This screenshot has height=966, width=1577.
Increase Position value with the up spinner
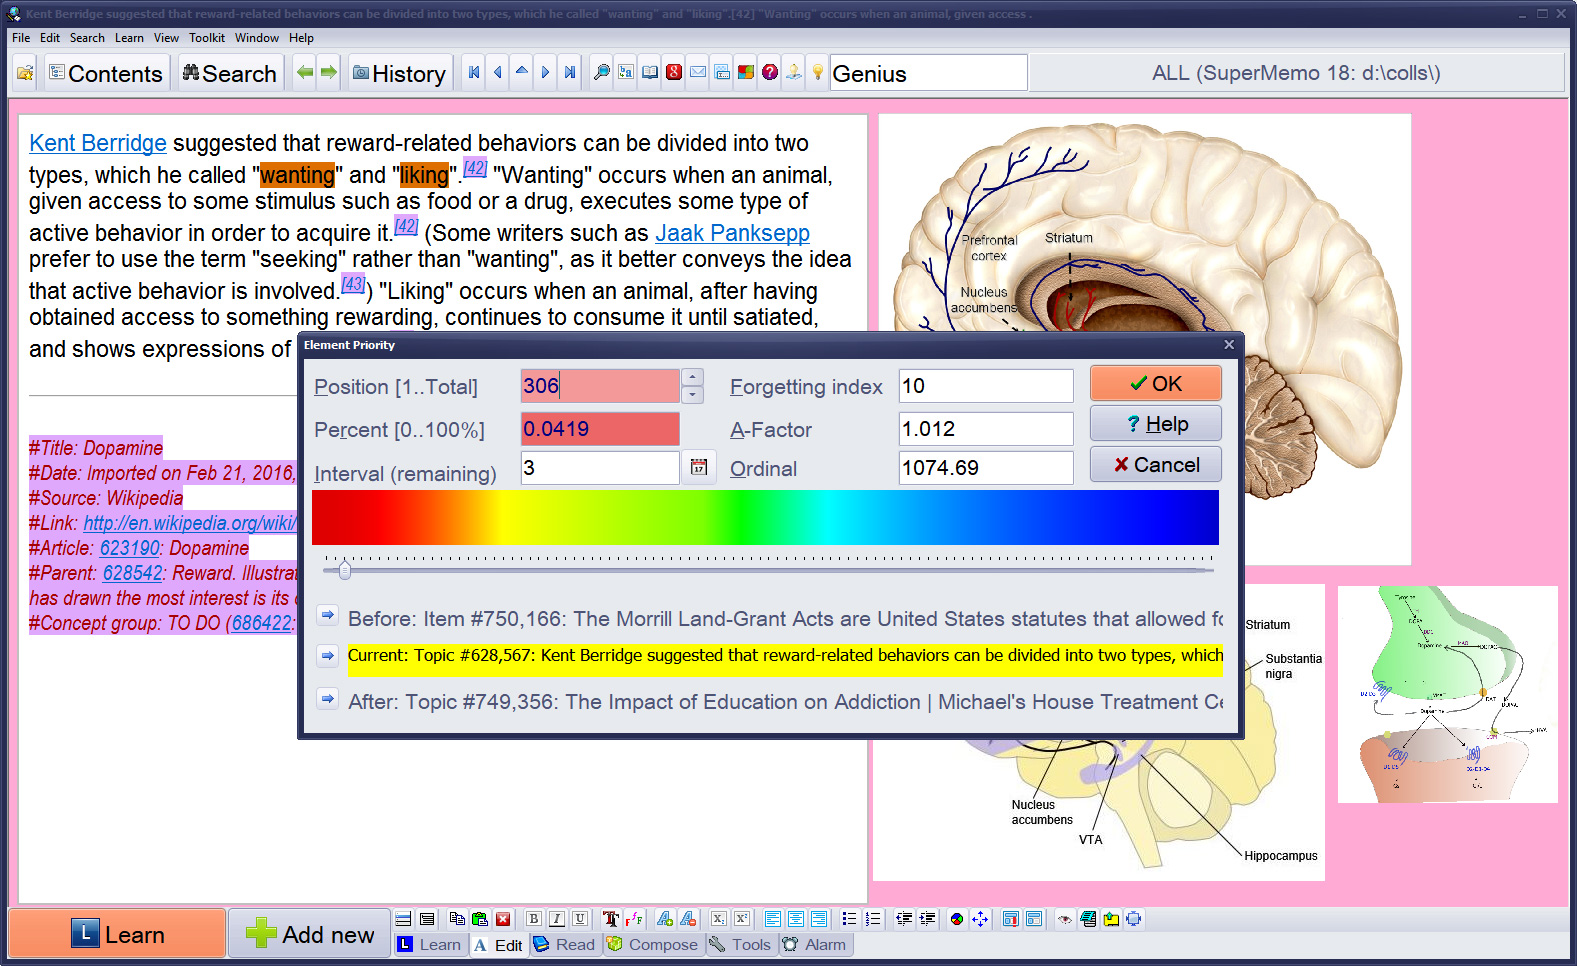[692, 378]
